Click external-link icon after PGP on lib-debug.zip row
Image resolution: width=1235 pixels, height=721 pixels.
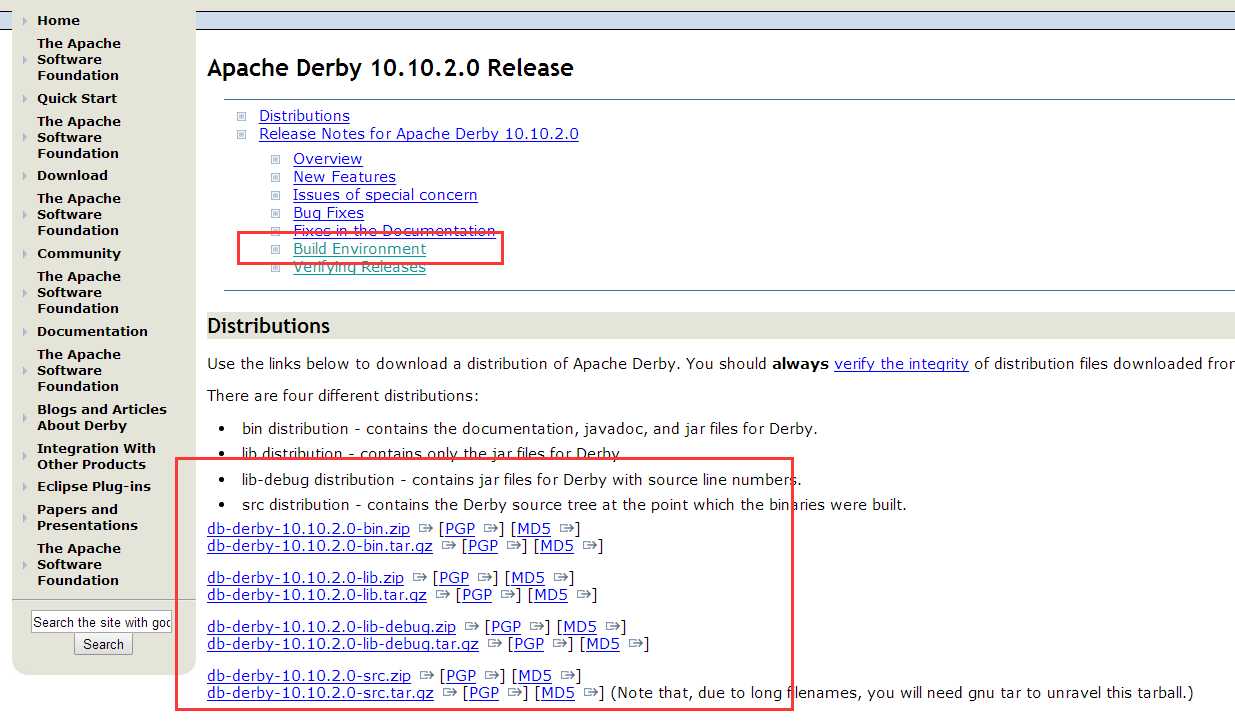point(537,626)
